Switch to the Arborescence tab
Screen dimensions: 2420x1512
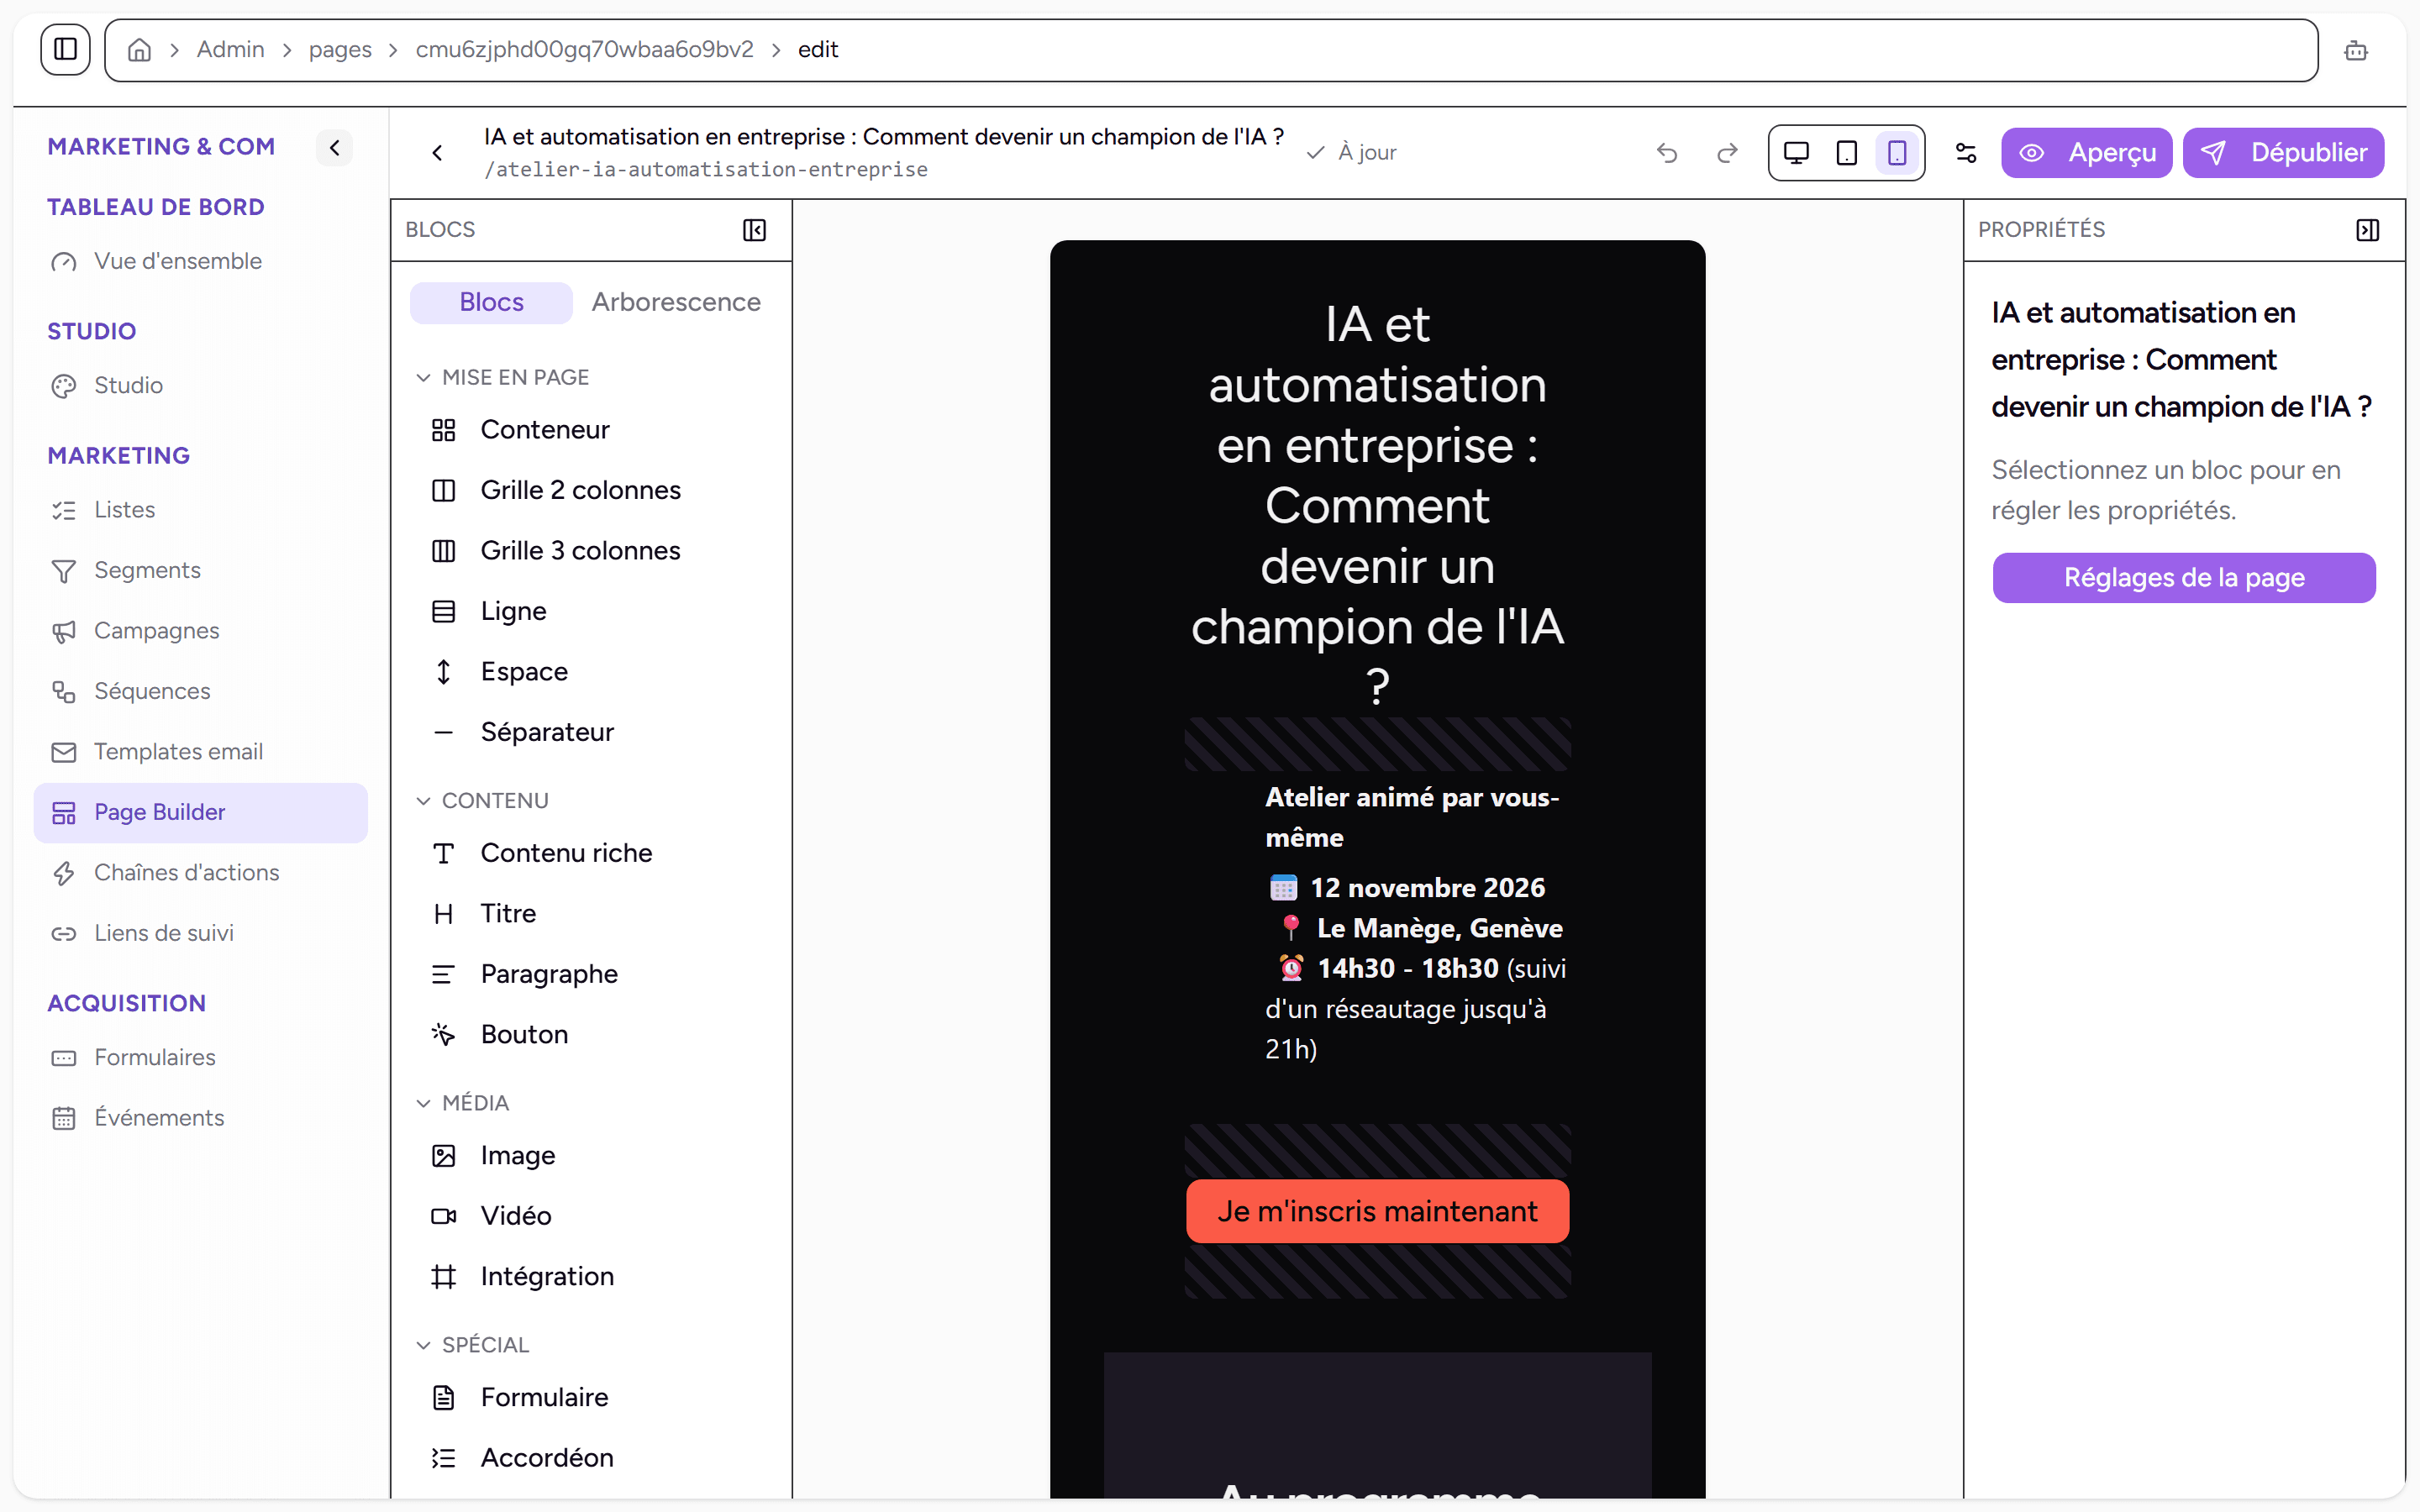(x=676, y=302)
